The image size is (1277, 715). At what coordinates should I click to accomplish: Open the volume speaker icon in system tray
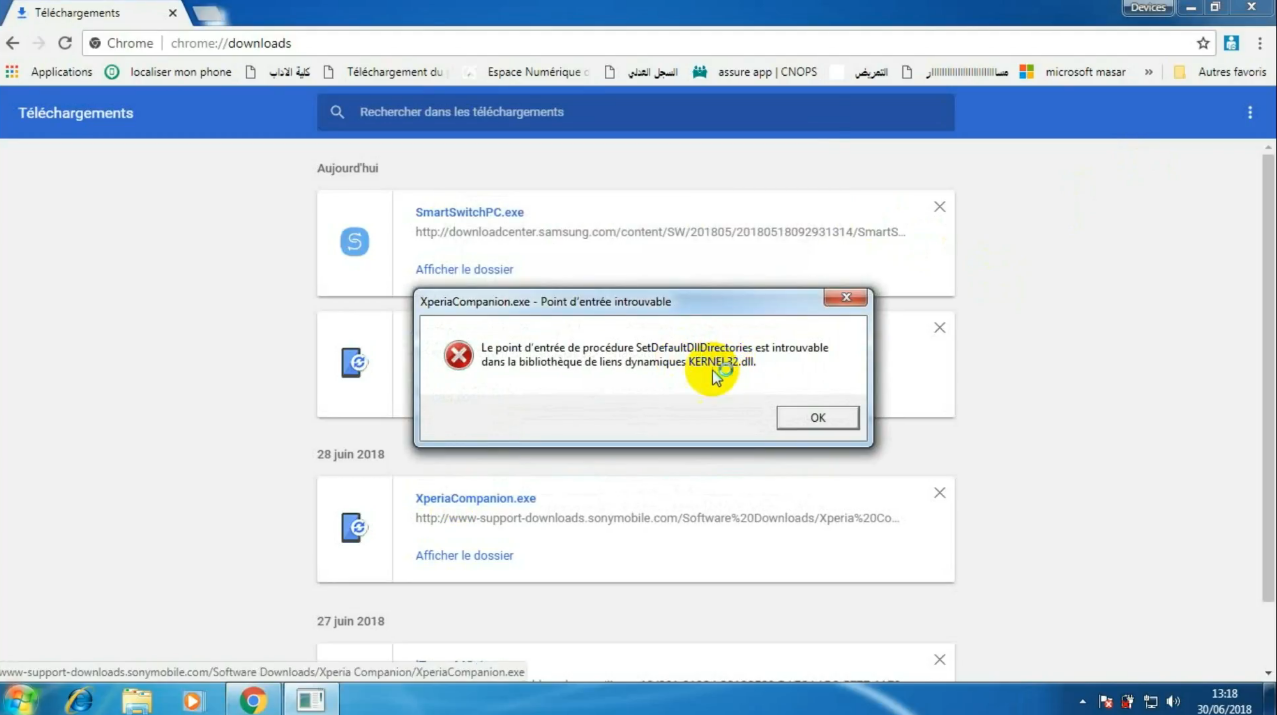(x=1172, y=701)
